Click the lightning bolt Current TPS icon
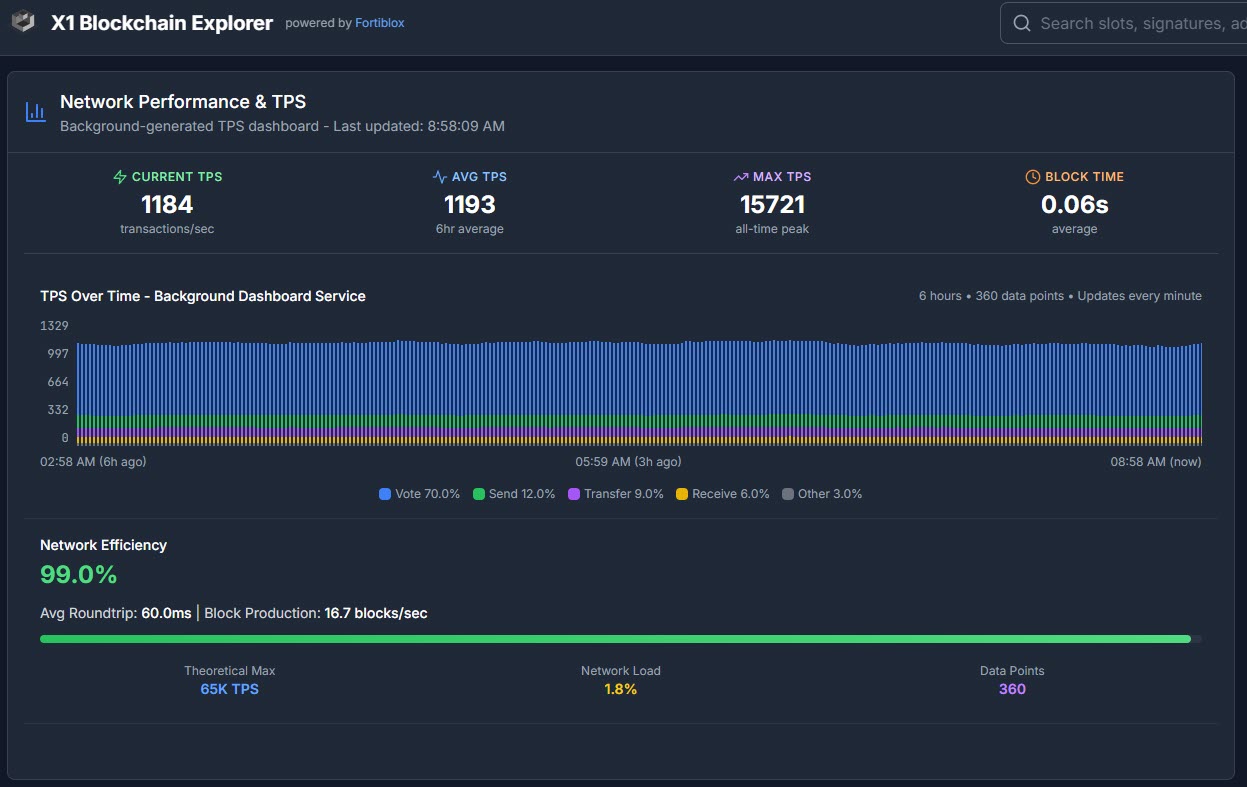Screen dimensions: 1247x787 [x=120, y=177]
